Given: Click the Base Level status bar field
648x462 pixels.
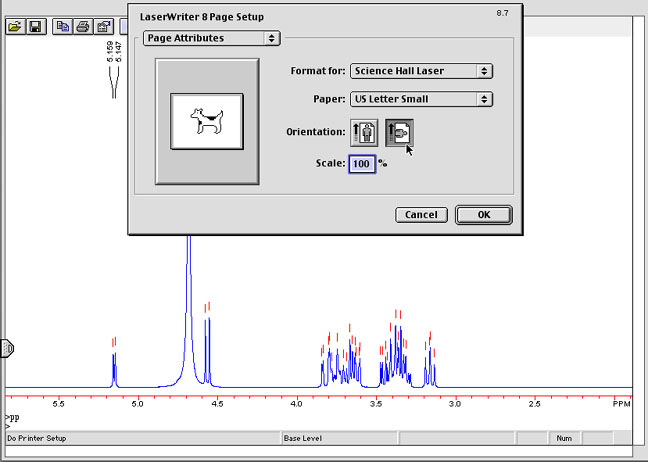Looking at the screenshot, I should 340,438.
